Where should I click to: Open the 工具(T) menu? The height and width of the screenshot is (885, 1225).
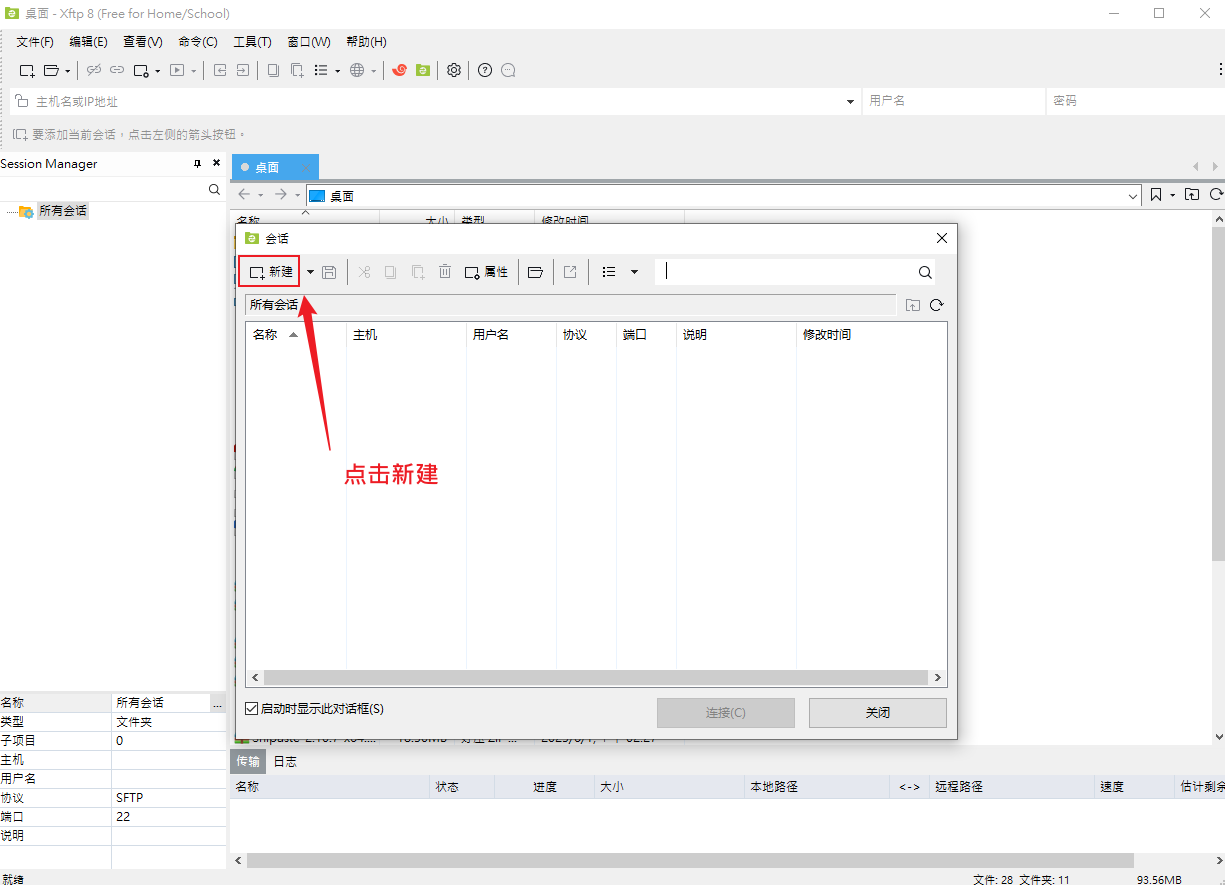(x=252, y=42)
